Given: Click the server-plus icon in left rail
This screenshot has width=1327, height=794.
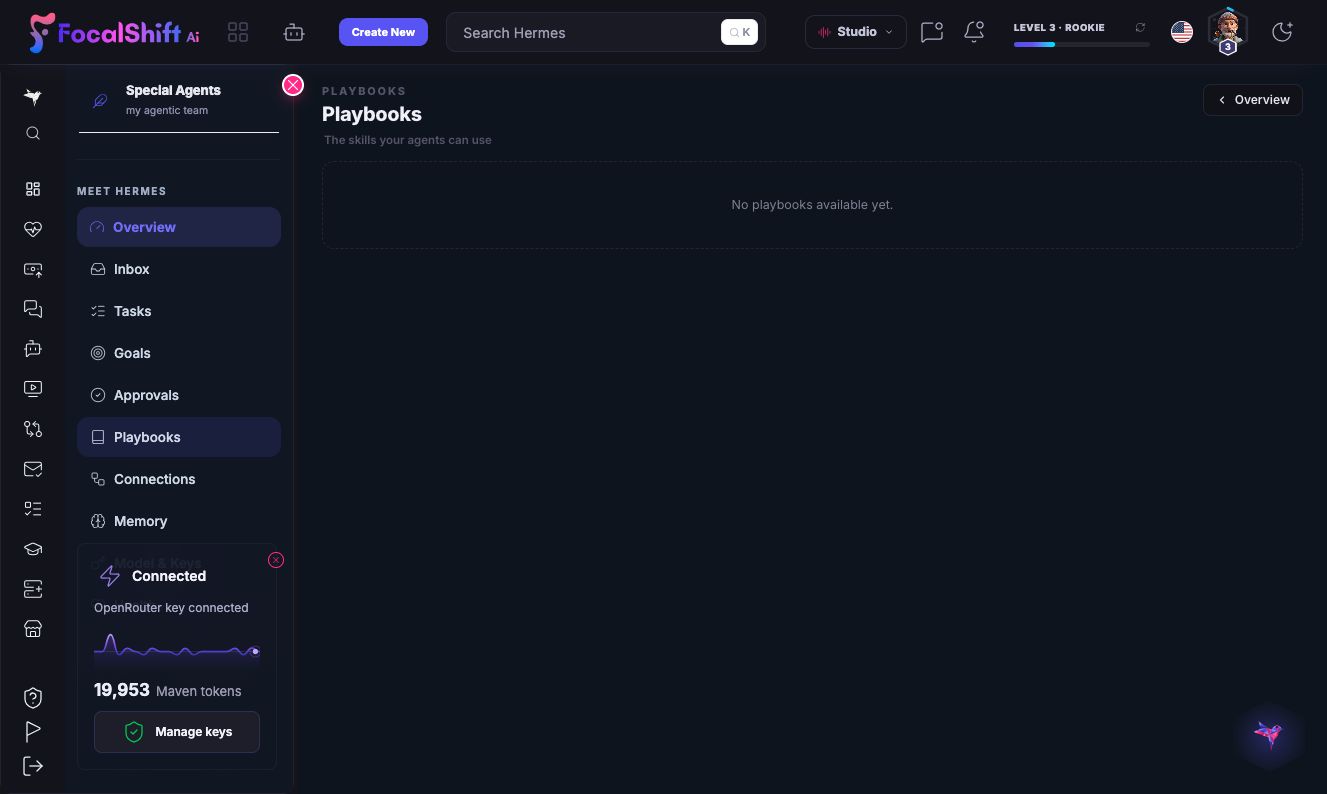Looking at the screenshot, I should point(33,589).
